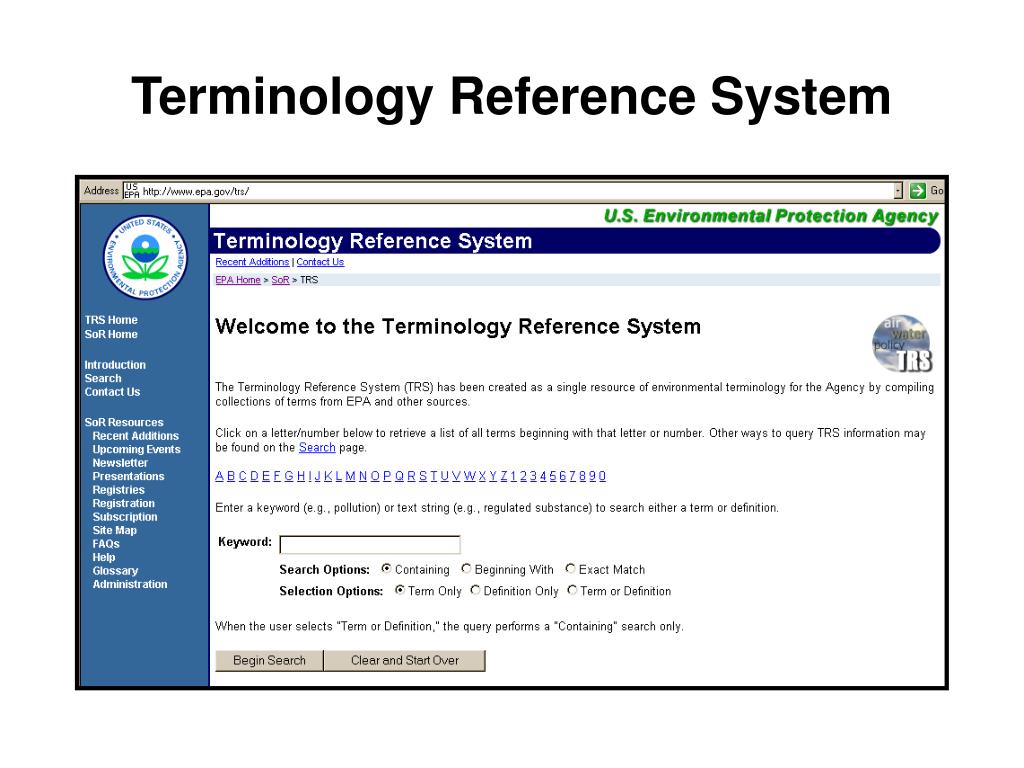Open Help in sidebar
This screenshot has width=1024, height=768.
coord(103,558)
